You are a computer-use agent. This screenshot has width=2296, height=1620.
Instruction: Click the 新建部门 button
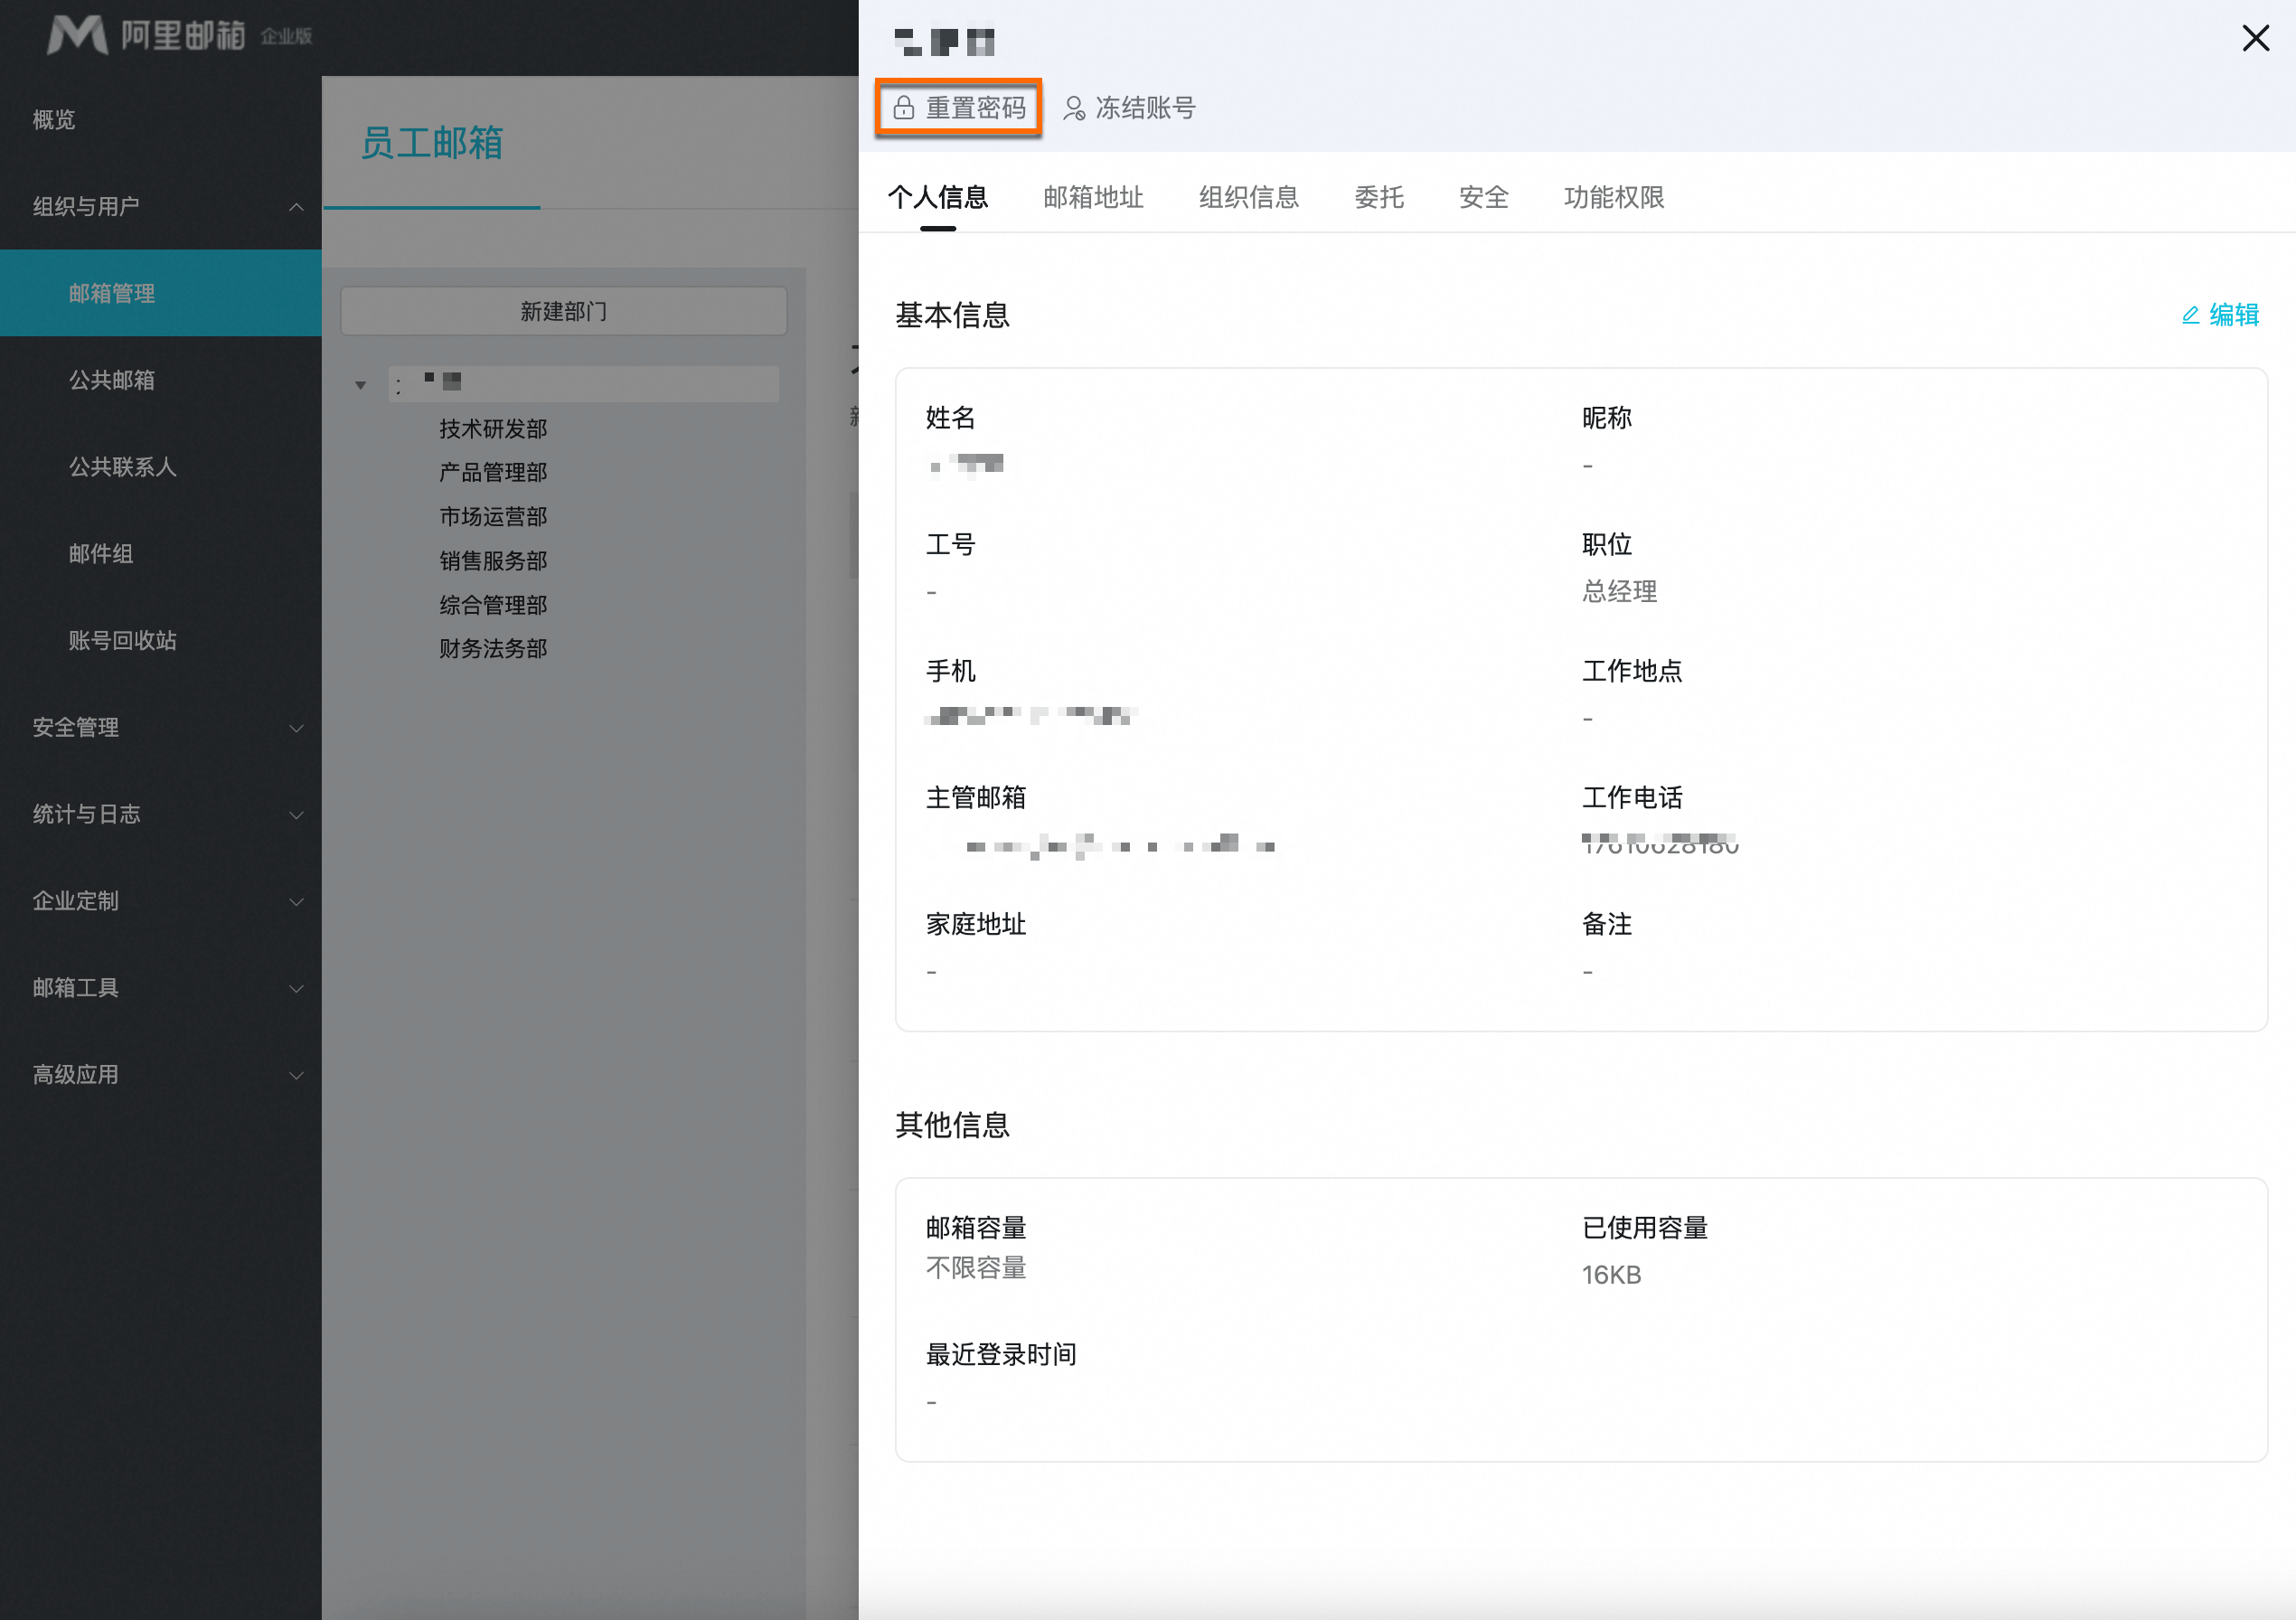coord(563,311)
